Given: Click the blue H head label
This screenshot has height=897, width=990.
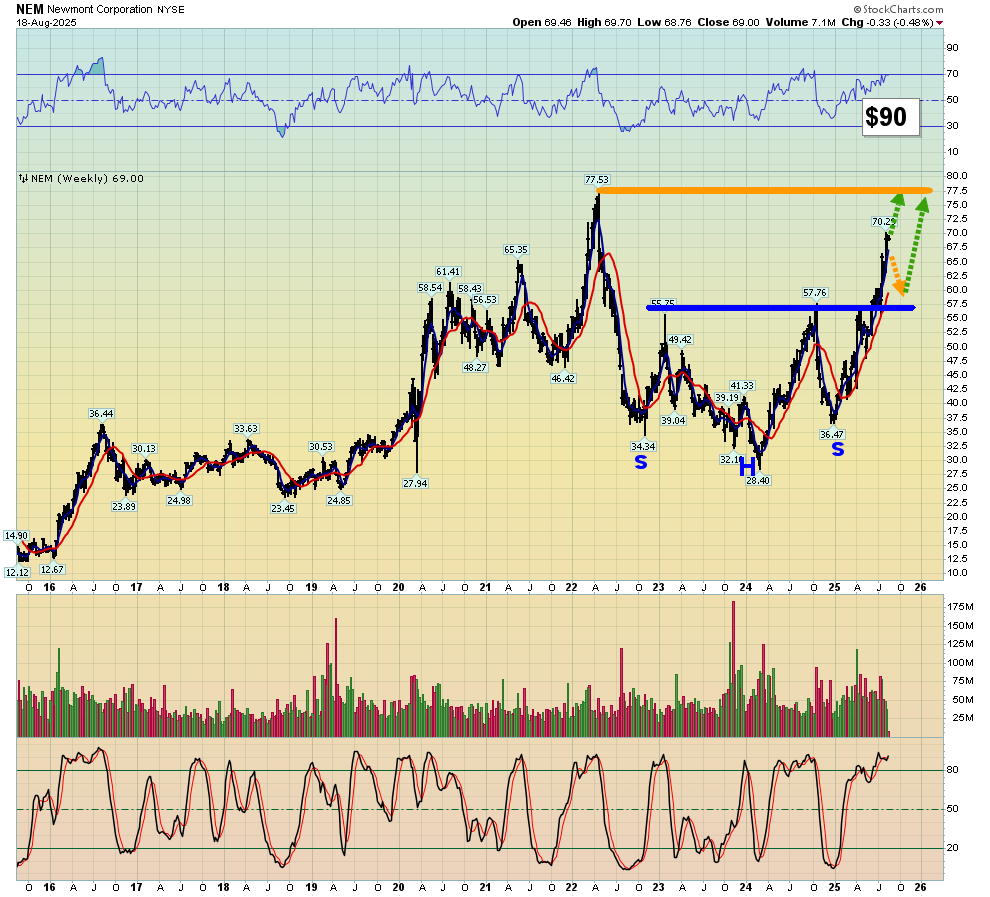Looking at the screenshot, I should tap(747, 466).
